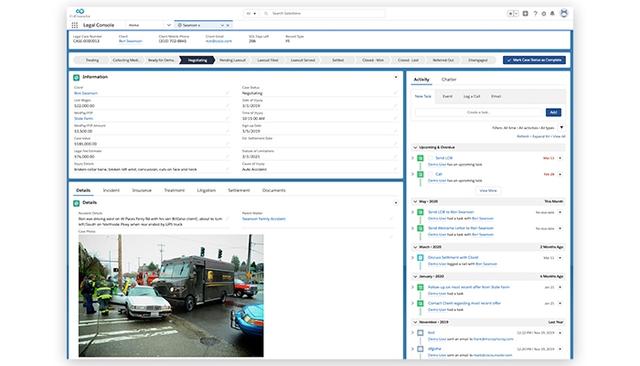Open the user avatar profile menu
The image size is (640, 366).
[564, 13]
